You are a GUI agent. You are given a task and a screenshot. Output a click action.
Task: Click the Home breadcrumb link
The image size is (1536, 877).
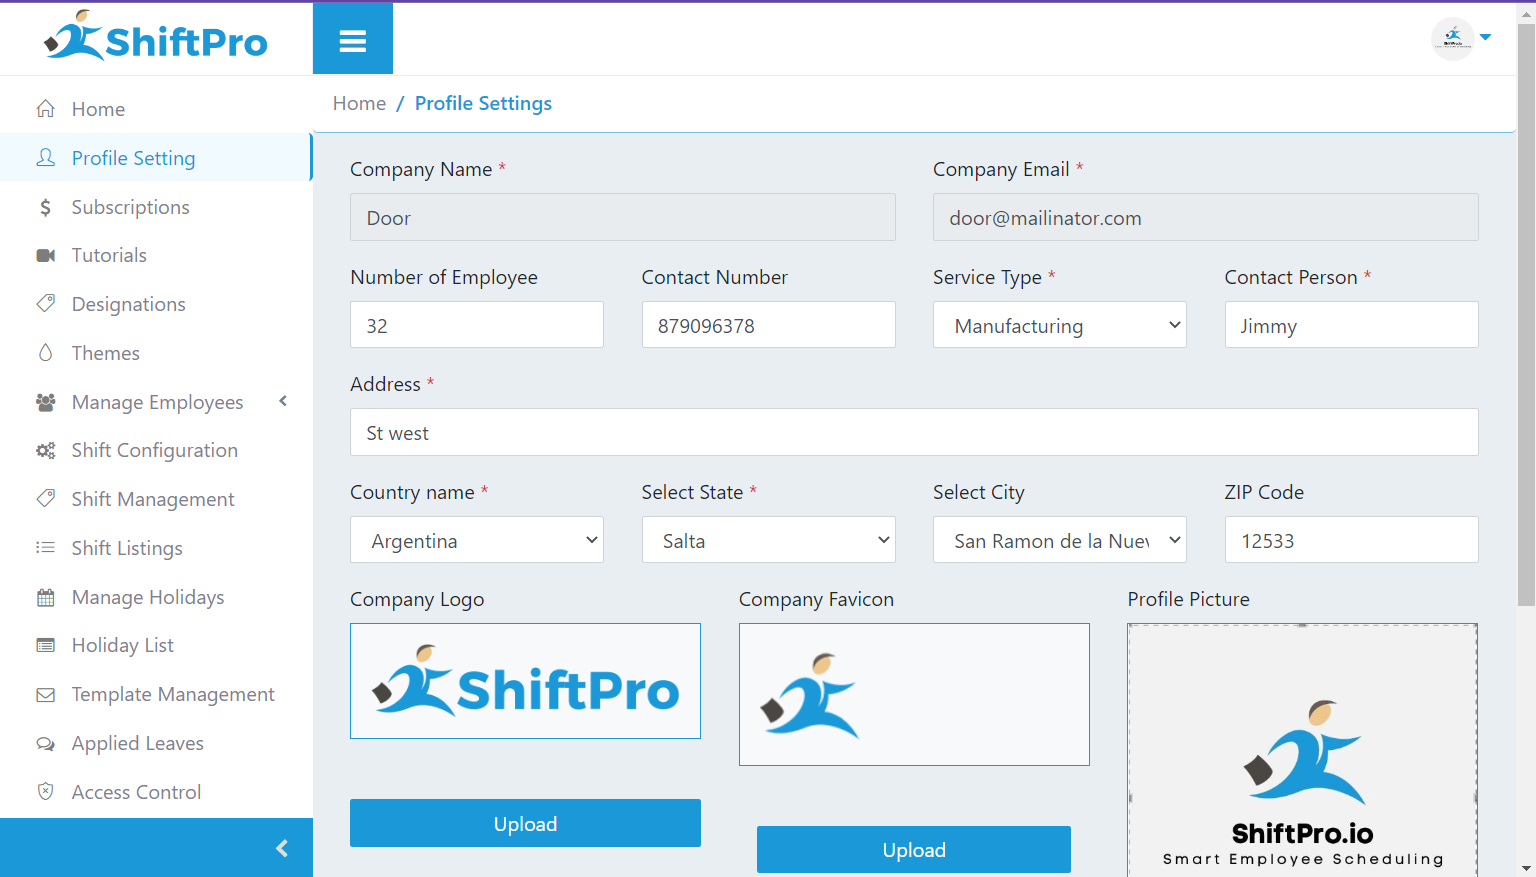click(359, 103)
